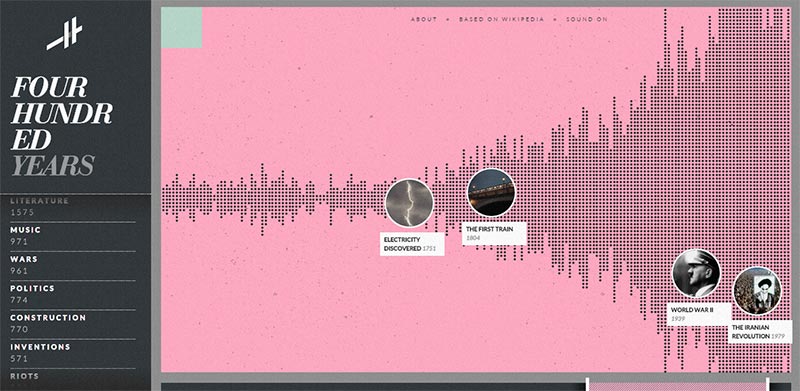Image resolution: width=800 pixels, height=391 pixels.
Task: Click the mint green square in the corner
Action: point(182,28)
